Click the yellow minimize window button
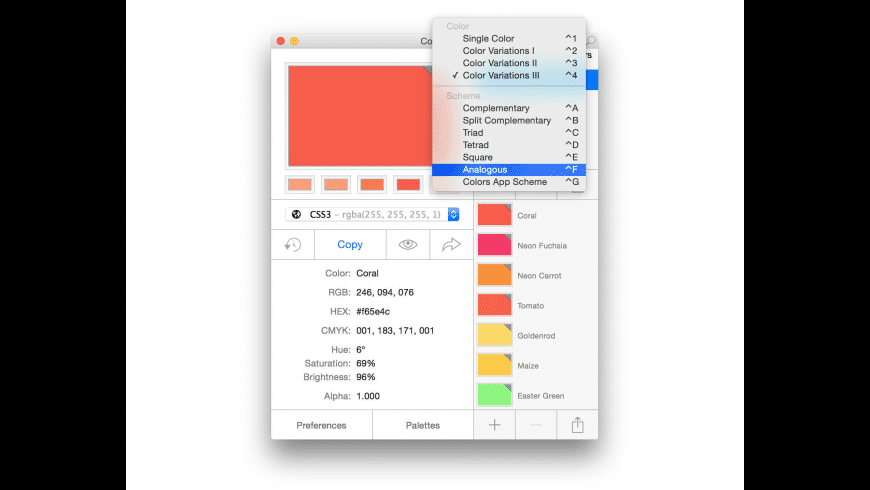Image resolution: width=870 pixels, height=490 pixels. coord(294,41)
